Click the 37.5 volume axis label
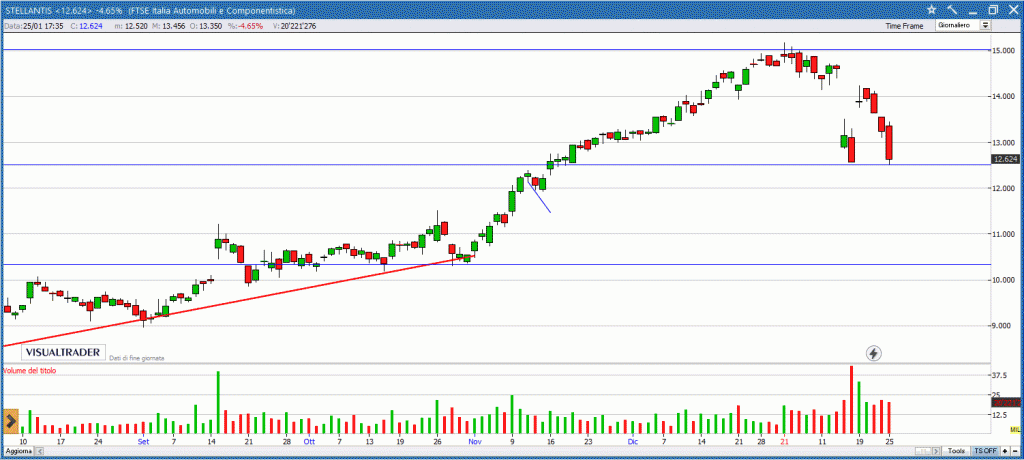 [x=999, y=376]
